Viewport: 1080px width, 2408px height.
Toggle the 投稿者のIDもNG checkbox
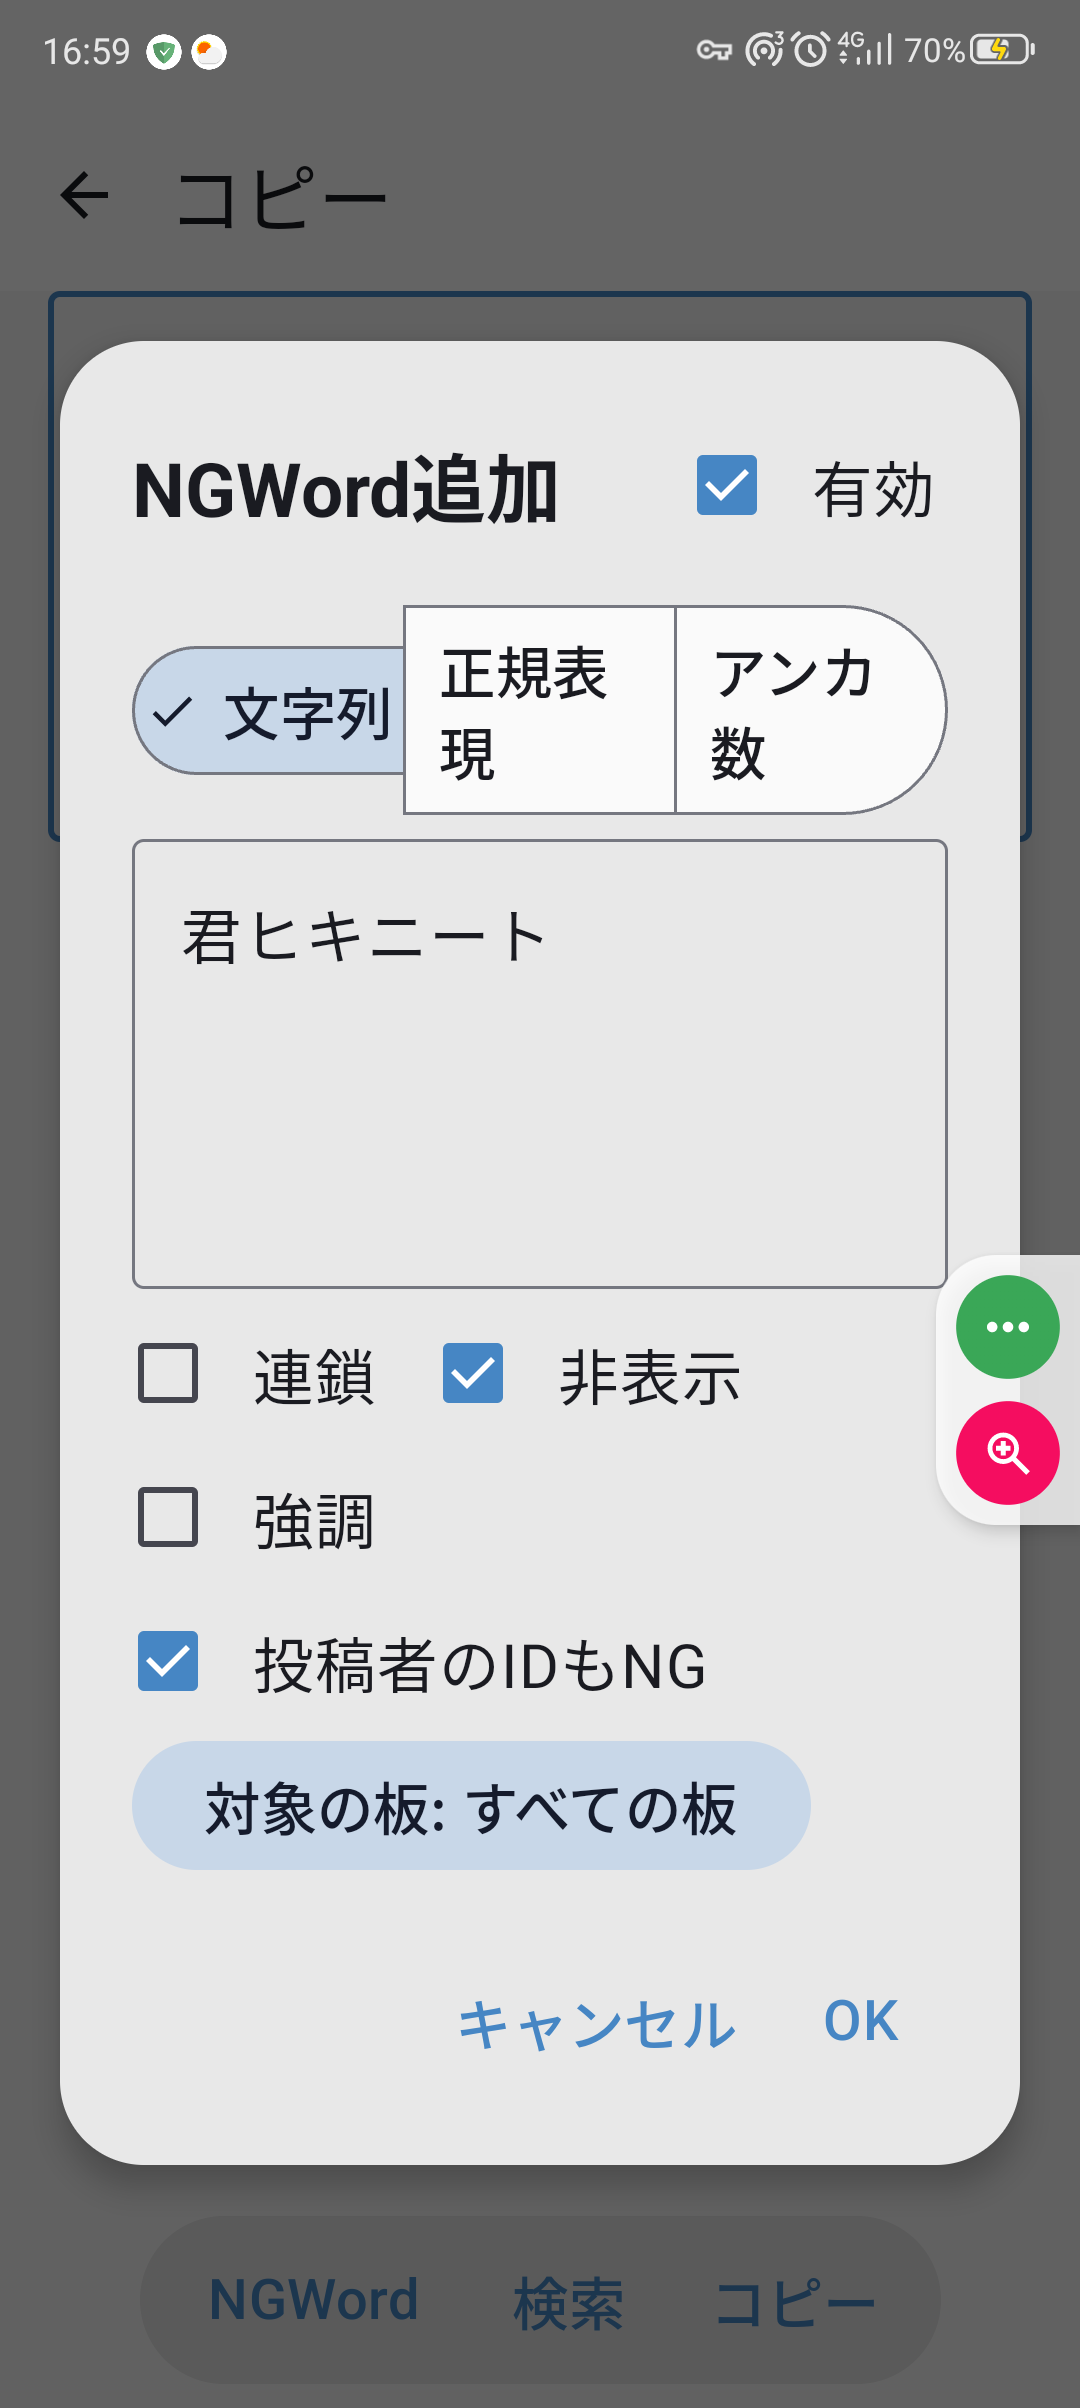[168, 1661]
